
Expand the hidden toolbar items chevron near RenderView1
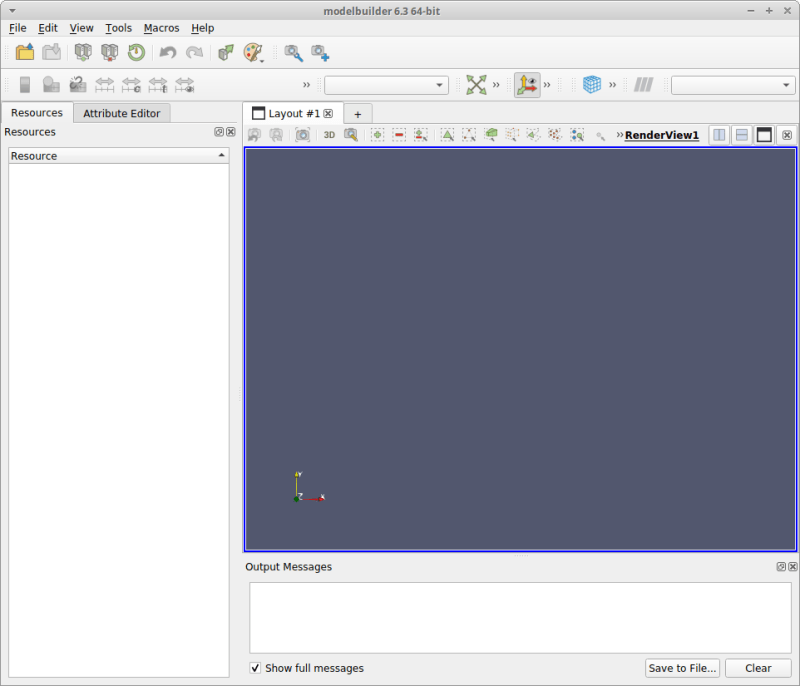click(619, 134)
